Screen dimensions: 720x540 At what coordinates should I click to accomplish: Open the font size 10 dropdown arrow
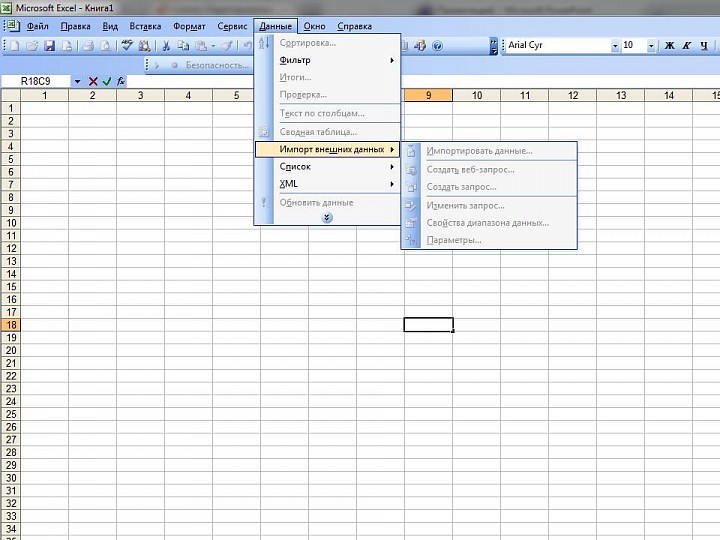(x=651, y=45)
